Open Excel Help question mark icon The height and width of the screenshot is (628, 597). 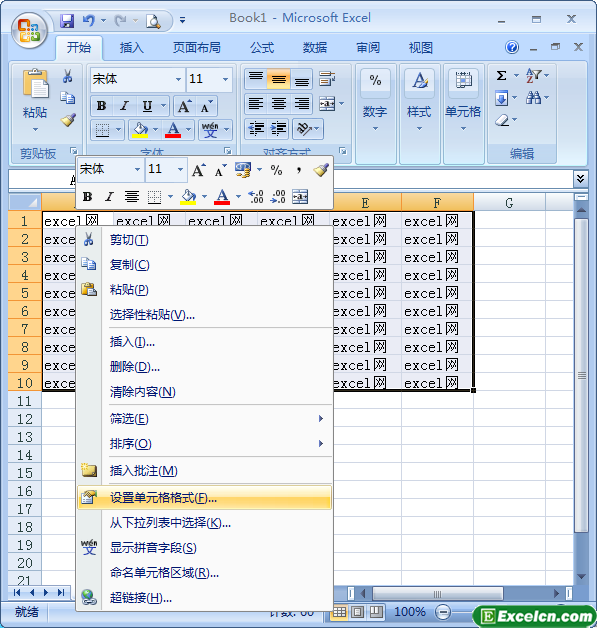[x=512, y=47]
